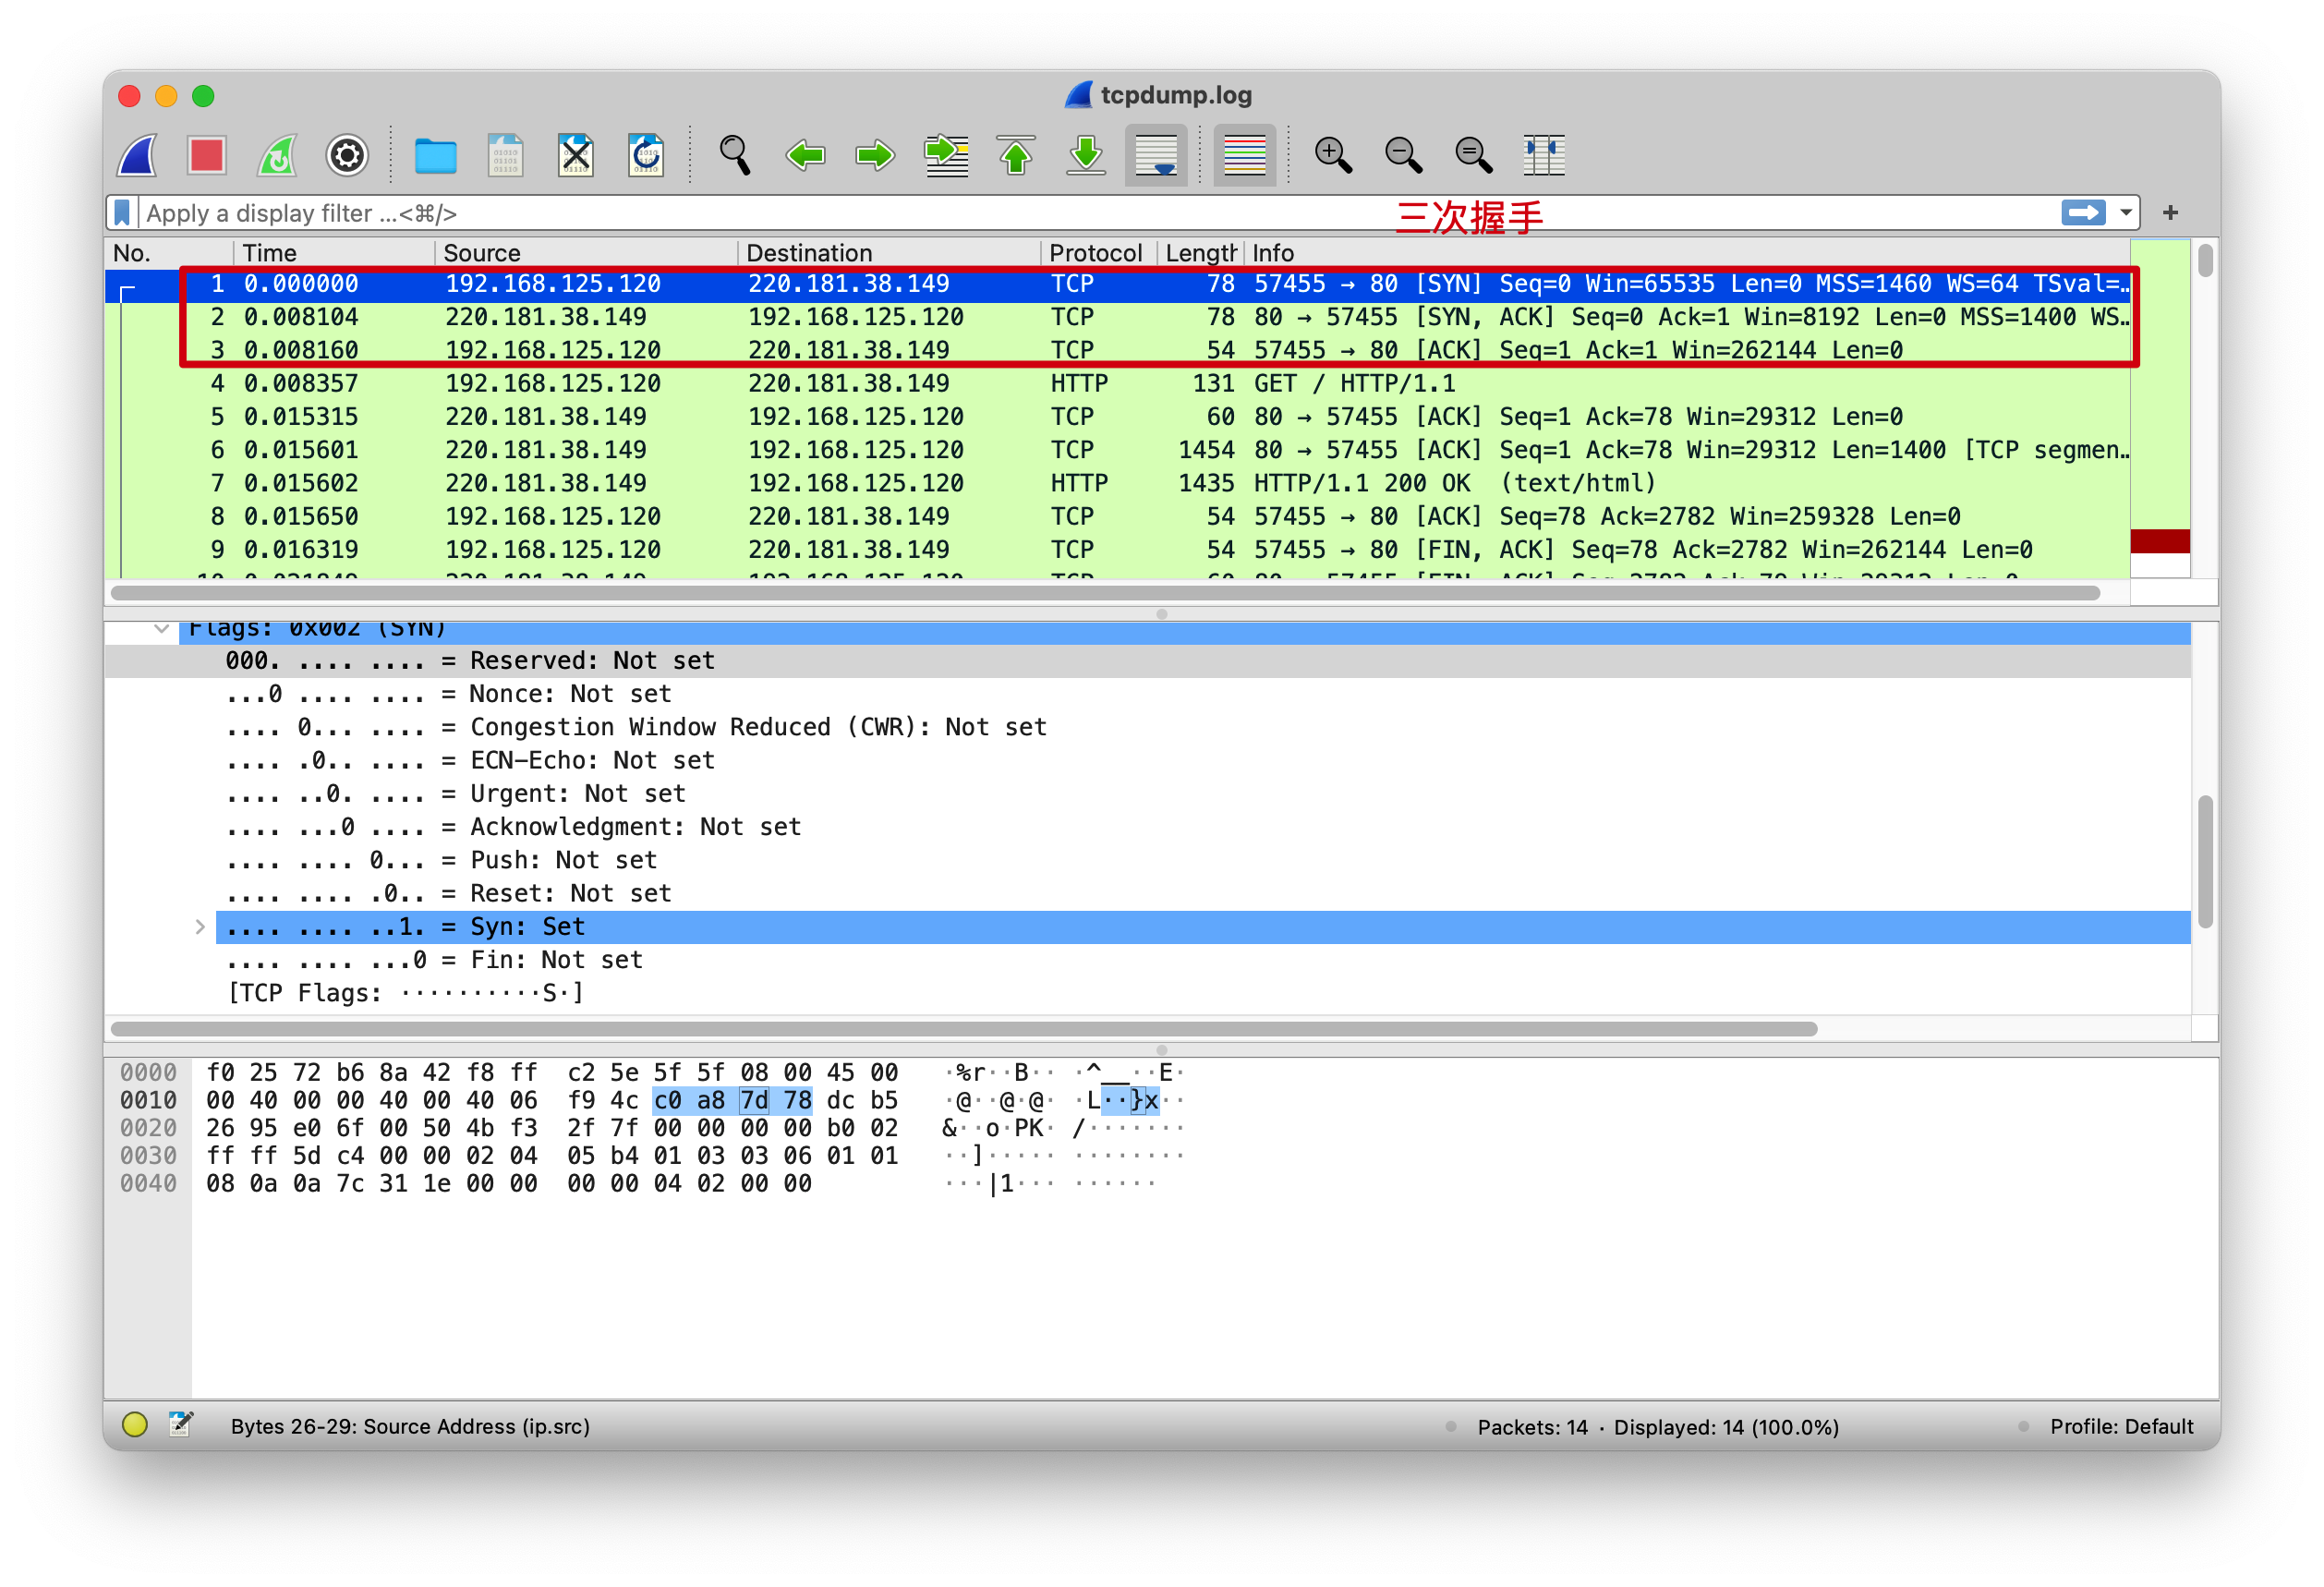Save the capture file

[x=505, y=155]
